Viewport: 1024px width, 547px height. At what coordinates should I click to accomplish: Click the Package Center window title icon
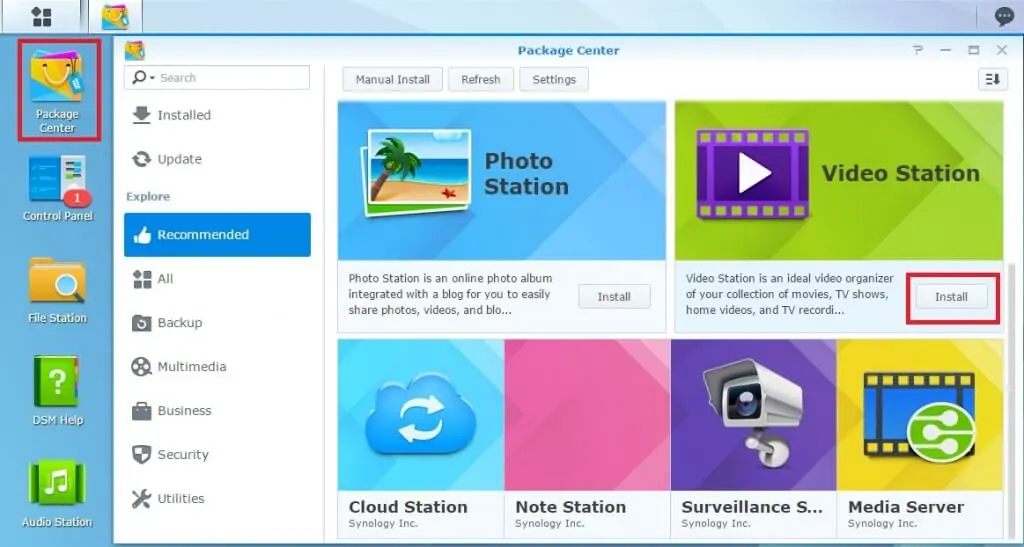[x=134, y=50]
